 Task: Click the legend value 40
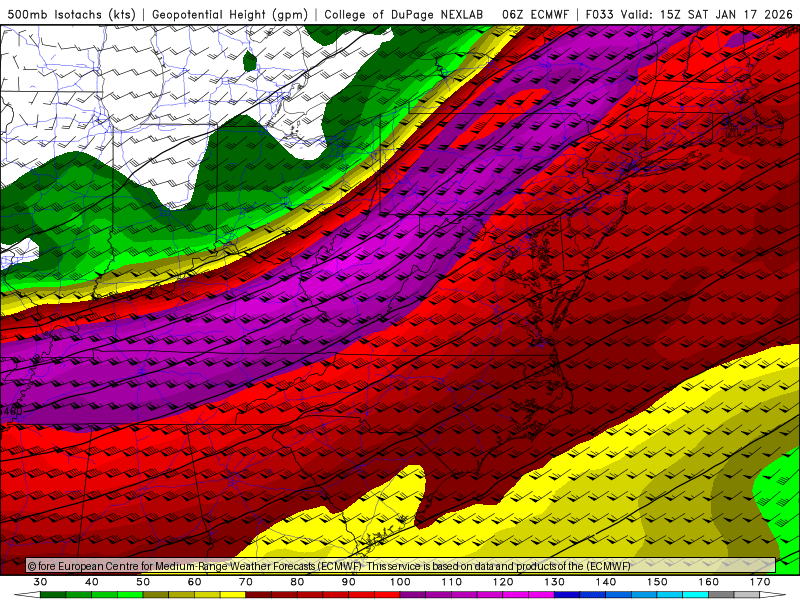click(91, 582)
